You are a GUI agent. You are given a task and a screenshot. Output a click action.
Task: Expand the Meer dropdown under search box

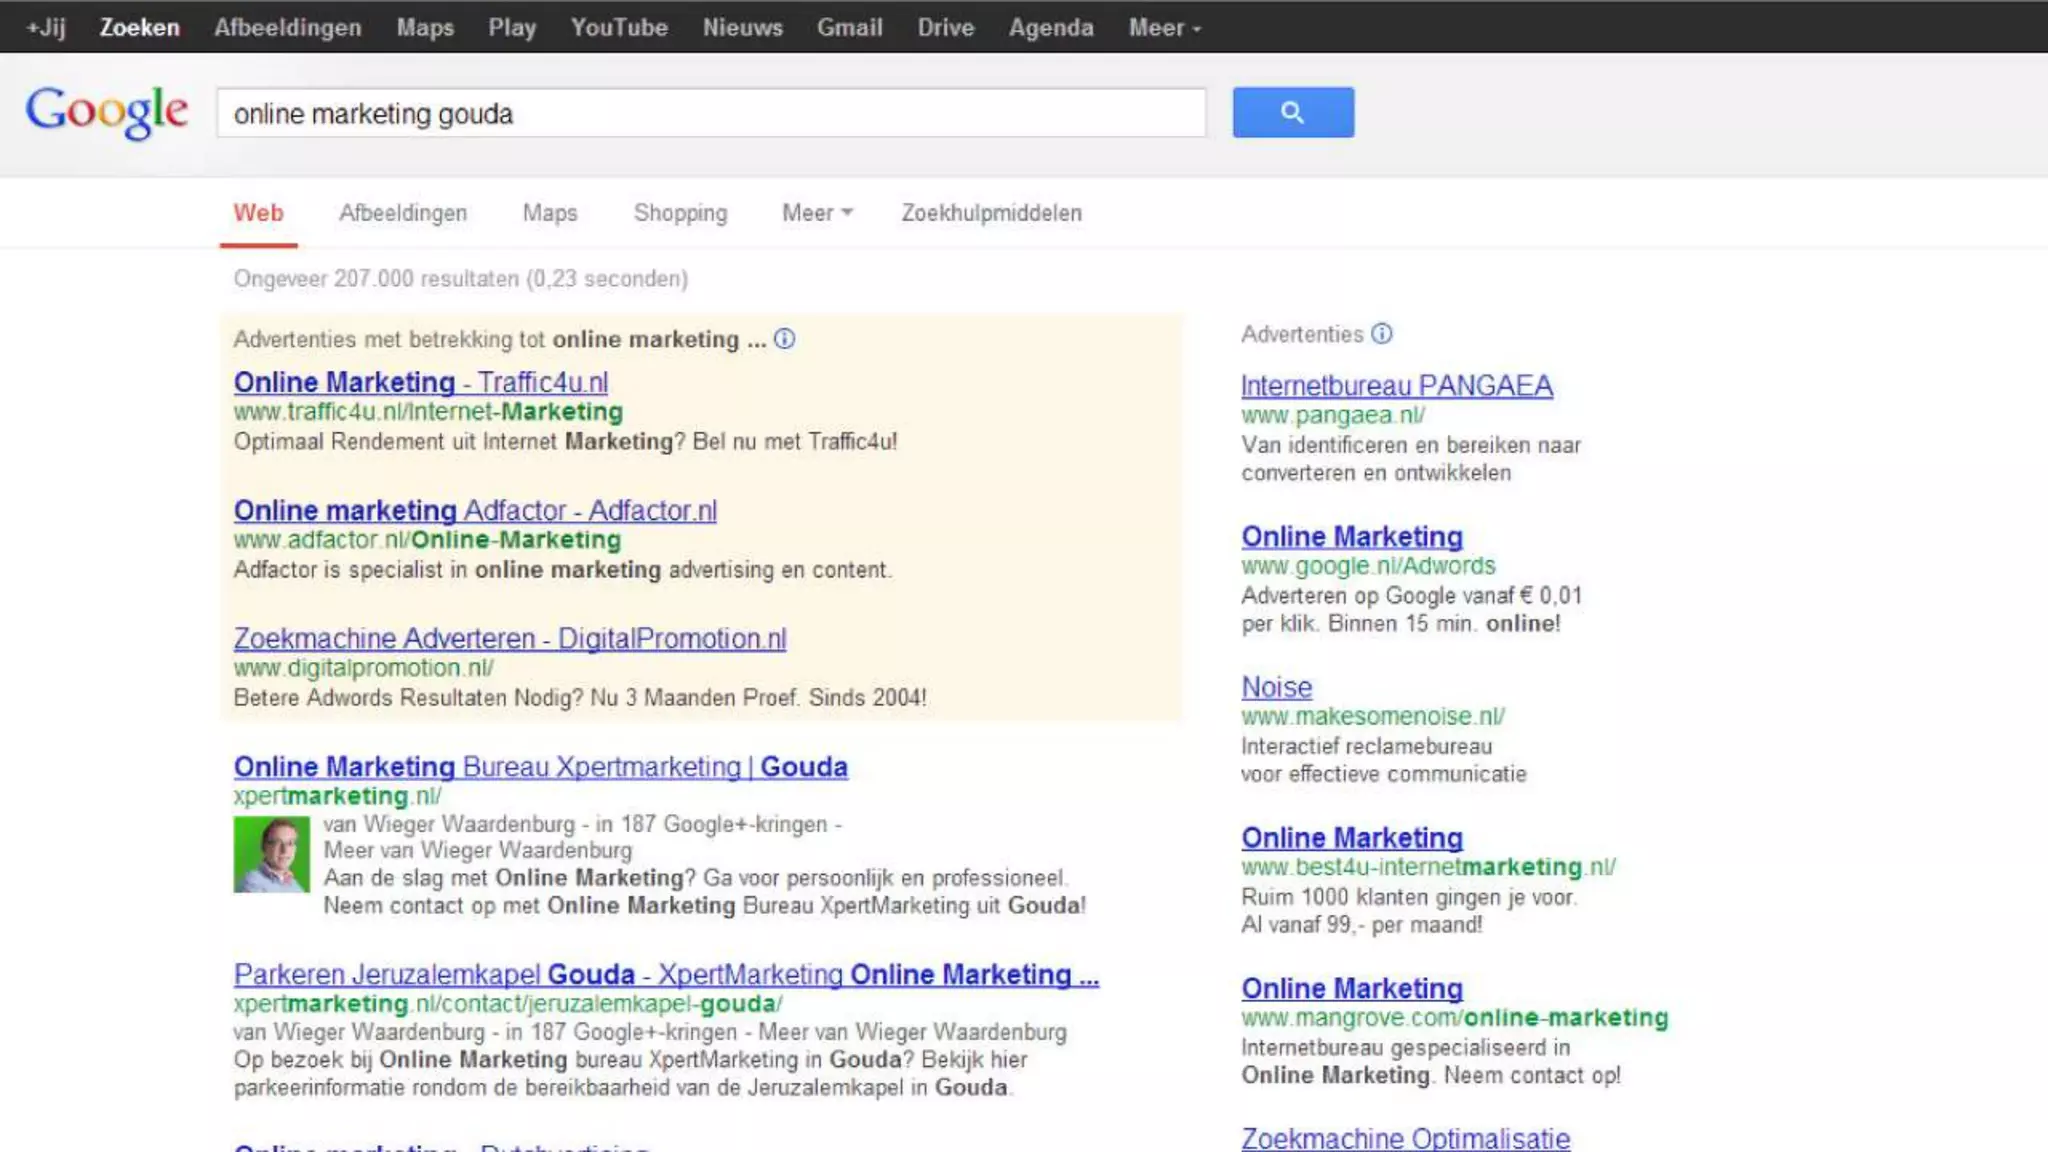pyautogui.click(x=816, y=213)
